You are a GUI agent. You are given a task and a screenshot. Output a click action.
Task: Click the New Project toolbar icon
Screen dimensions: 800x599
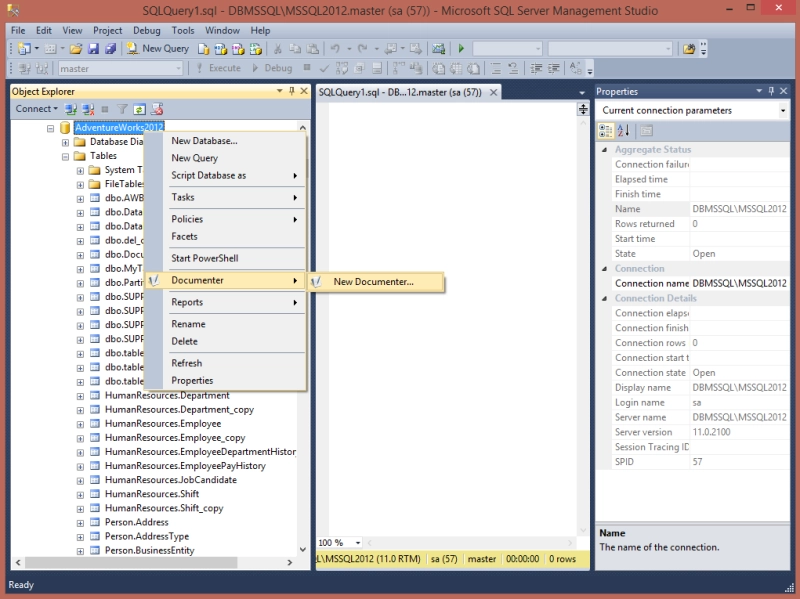[24, 49]
